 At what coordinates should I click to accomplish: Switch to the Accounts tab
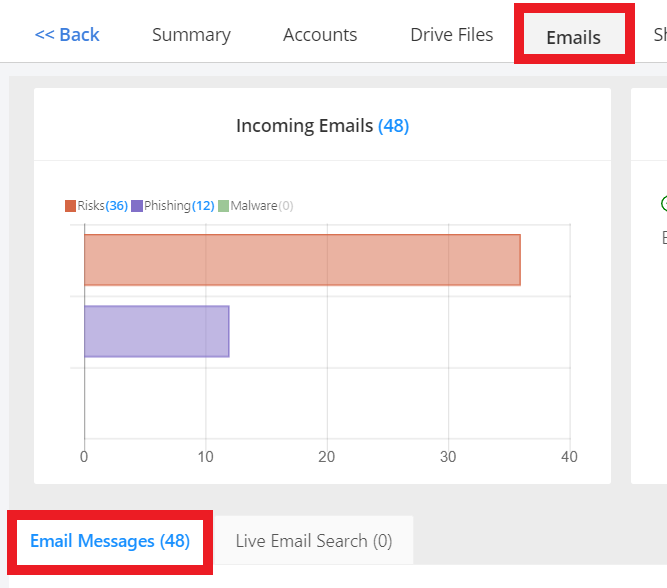[x=320, y=35]
